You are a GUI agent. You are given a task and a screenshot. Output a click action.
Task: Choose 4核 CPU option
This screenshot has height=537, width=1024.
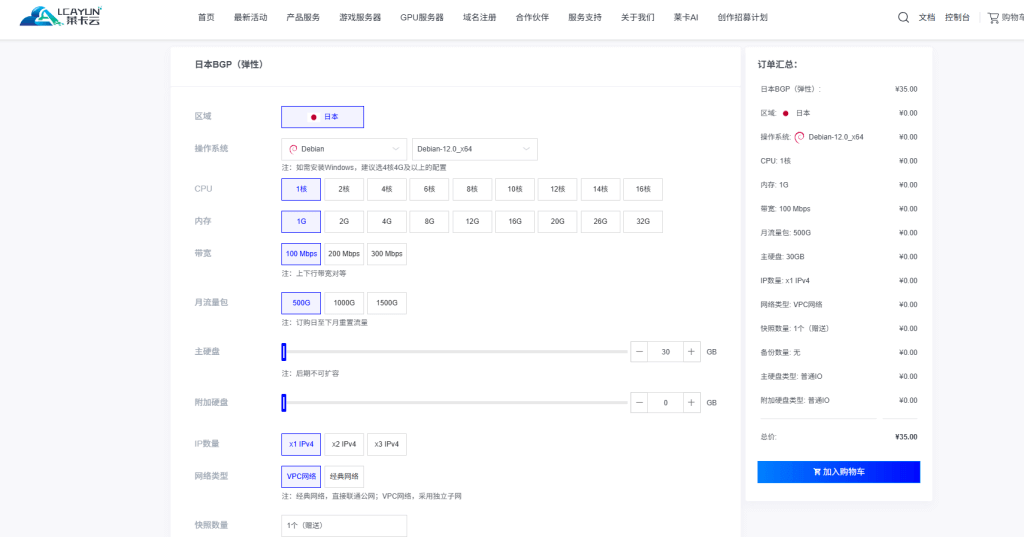point(387,189)
